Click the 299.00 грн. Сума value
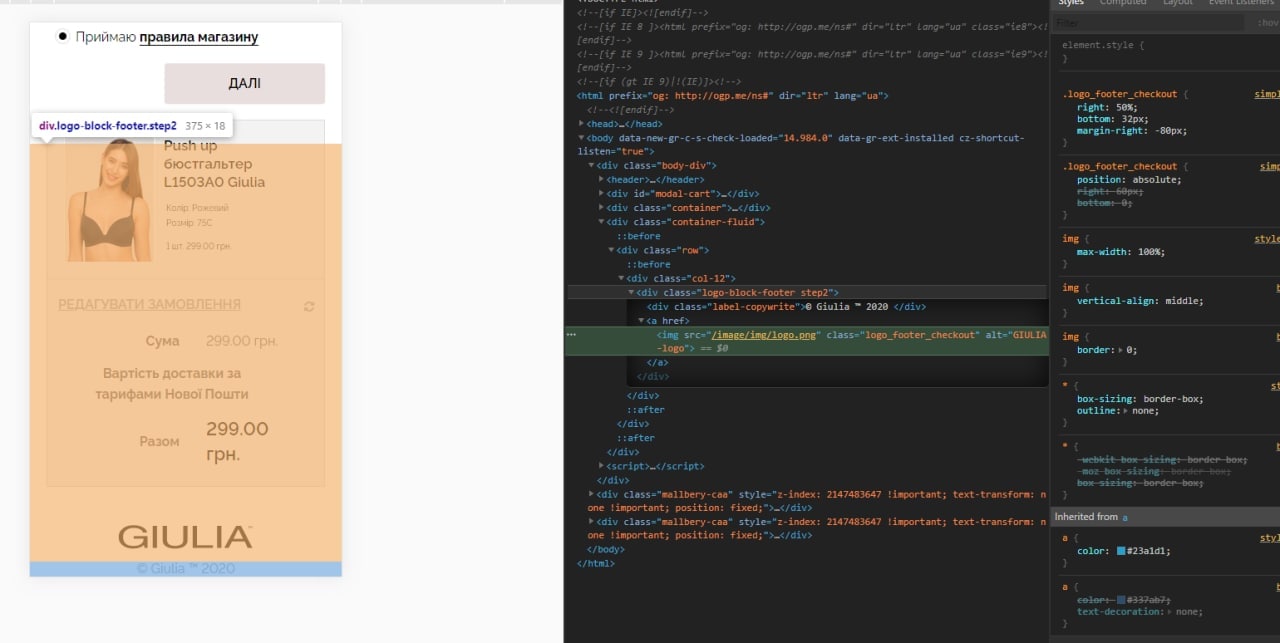The image size is (1280, 643). tap(242, 341)
